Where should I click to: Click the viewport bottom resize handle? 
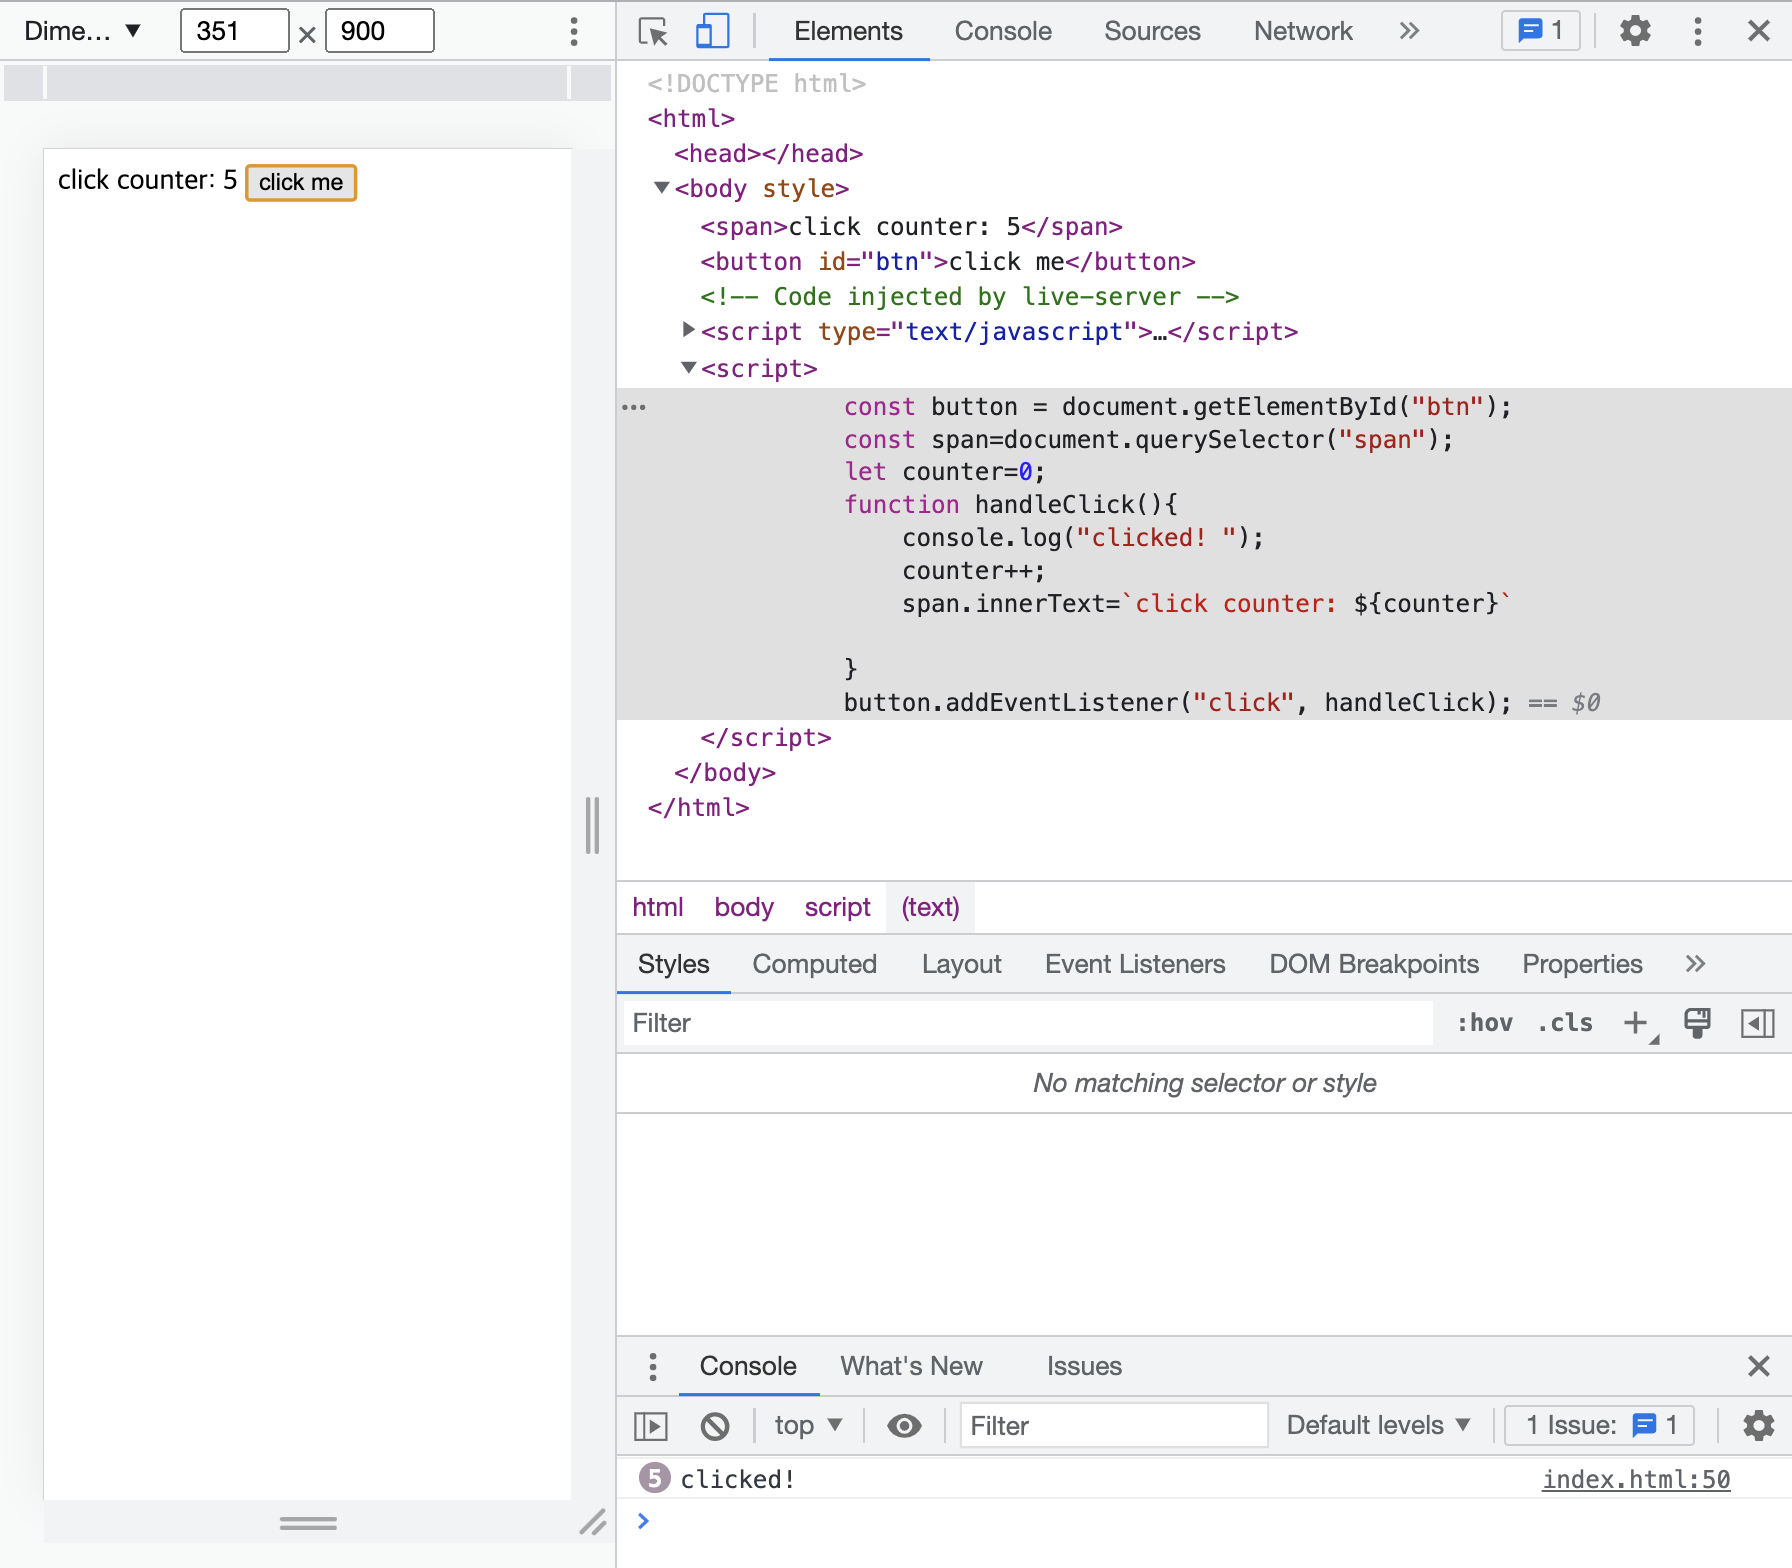point(308,1523)
